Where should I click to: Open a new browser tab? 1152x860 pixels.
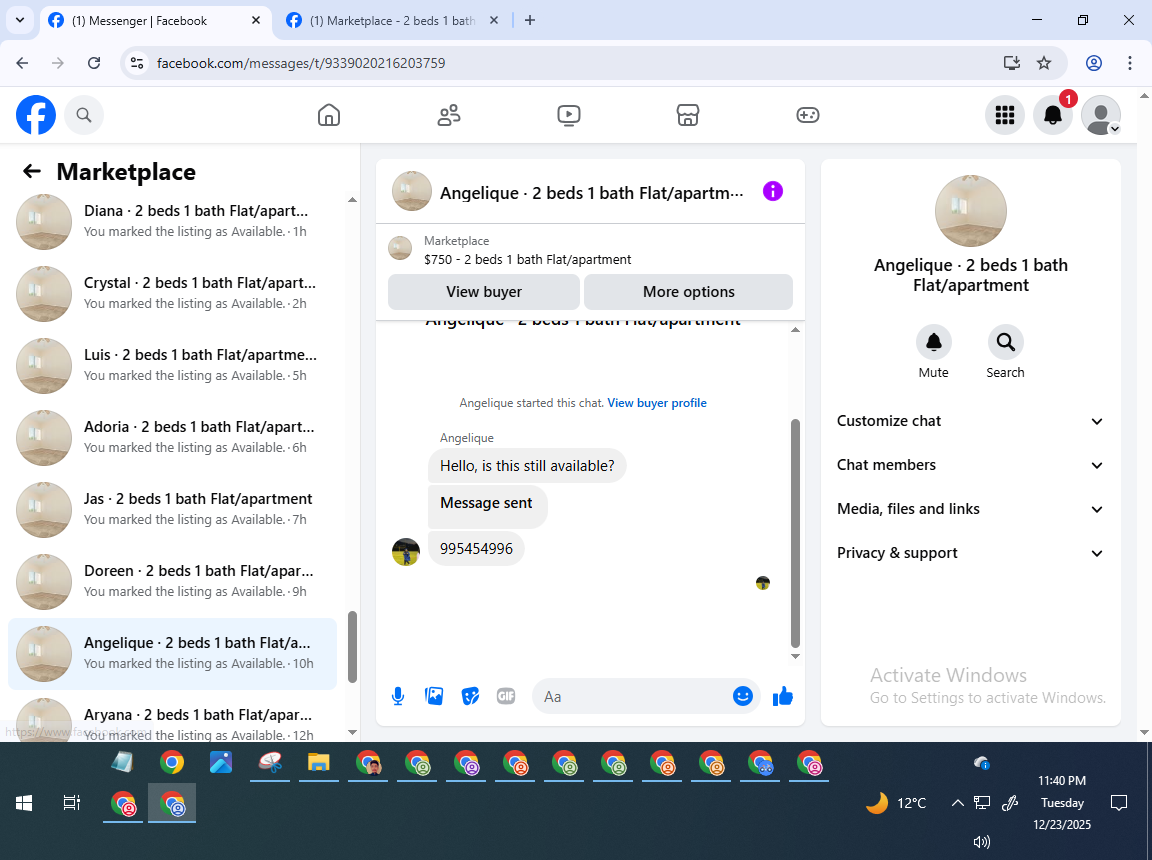click(530, 21)
